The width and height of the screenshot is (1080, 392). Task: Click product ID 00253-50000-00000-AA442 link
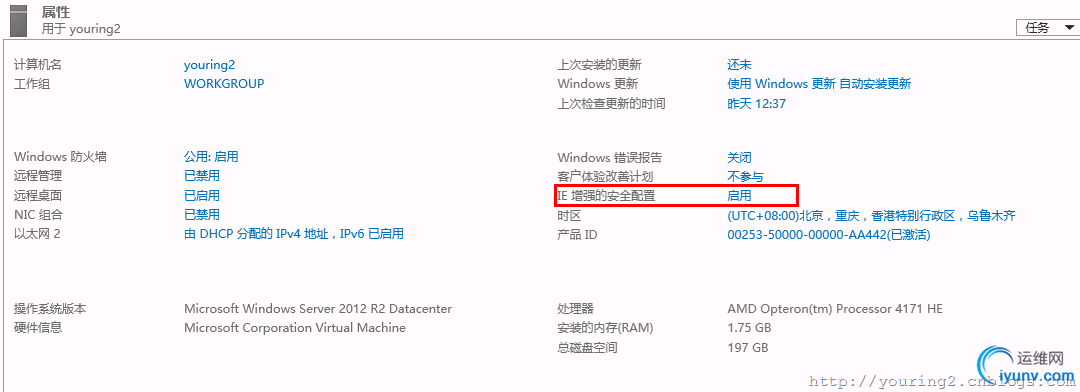(x=829, y=235)
